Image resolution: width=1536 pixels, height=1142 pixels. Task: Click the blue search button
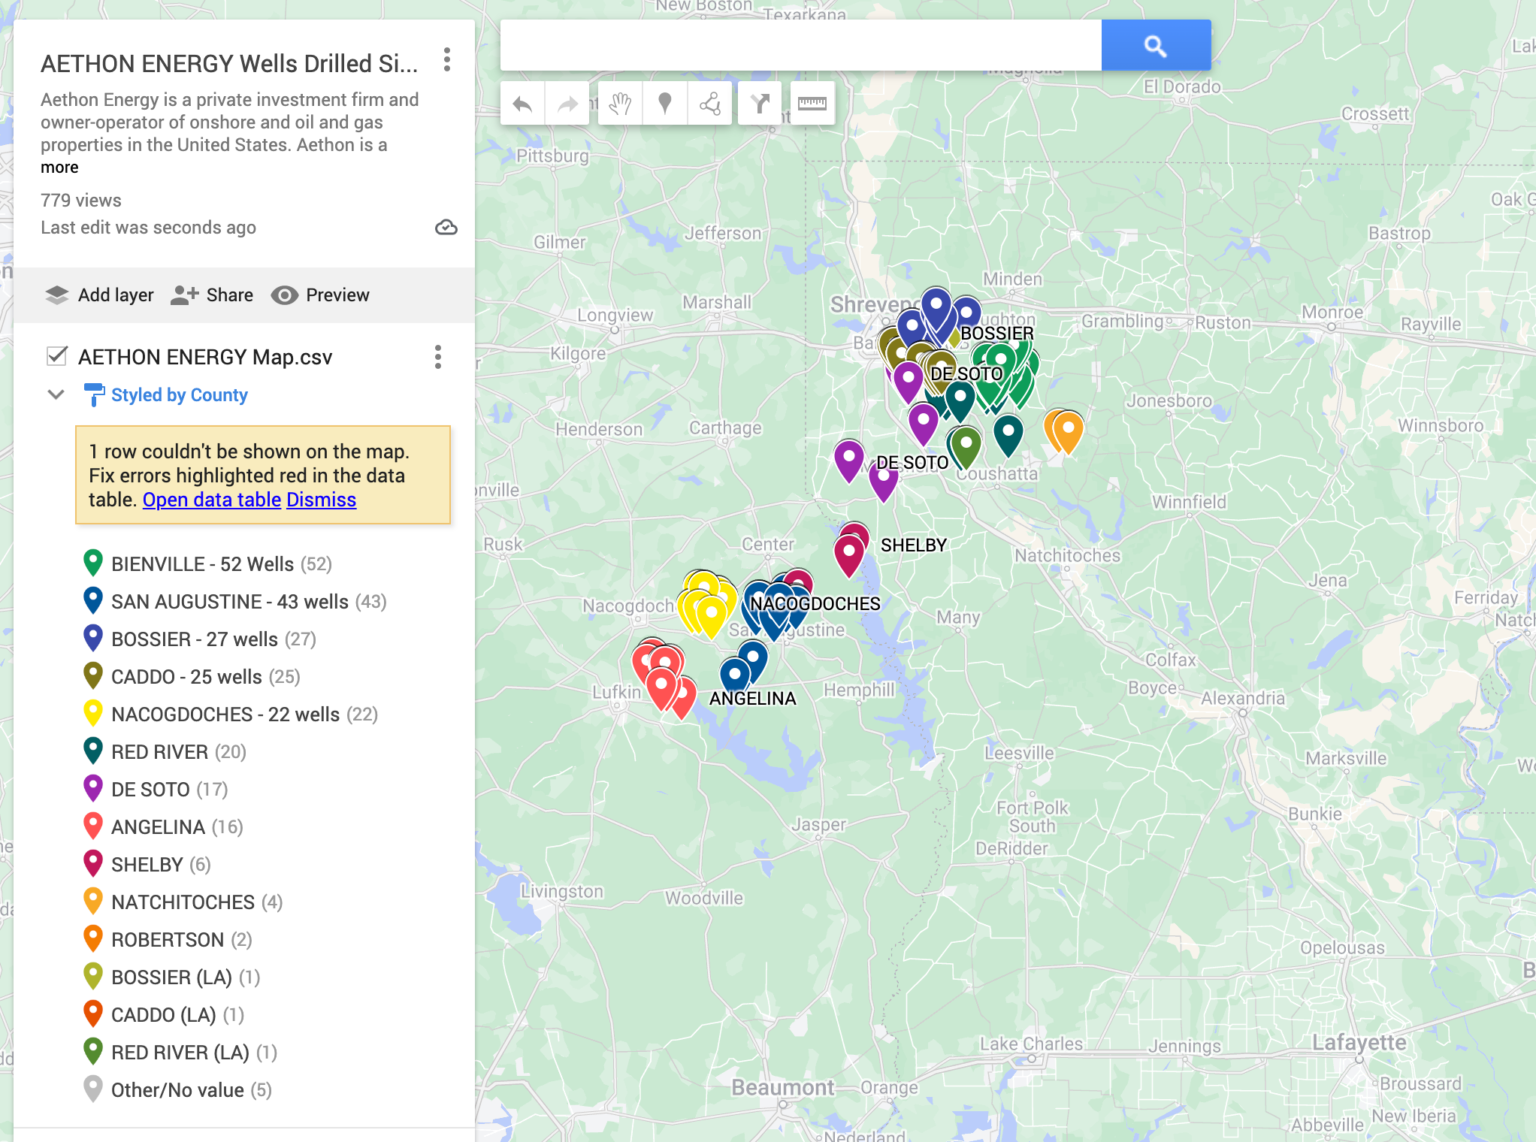[1155, 46]
